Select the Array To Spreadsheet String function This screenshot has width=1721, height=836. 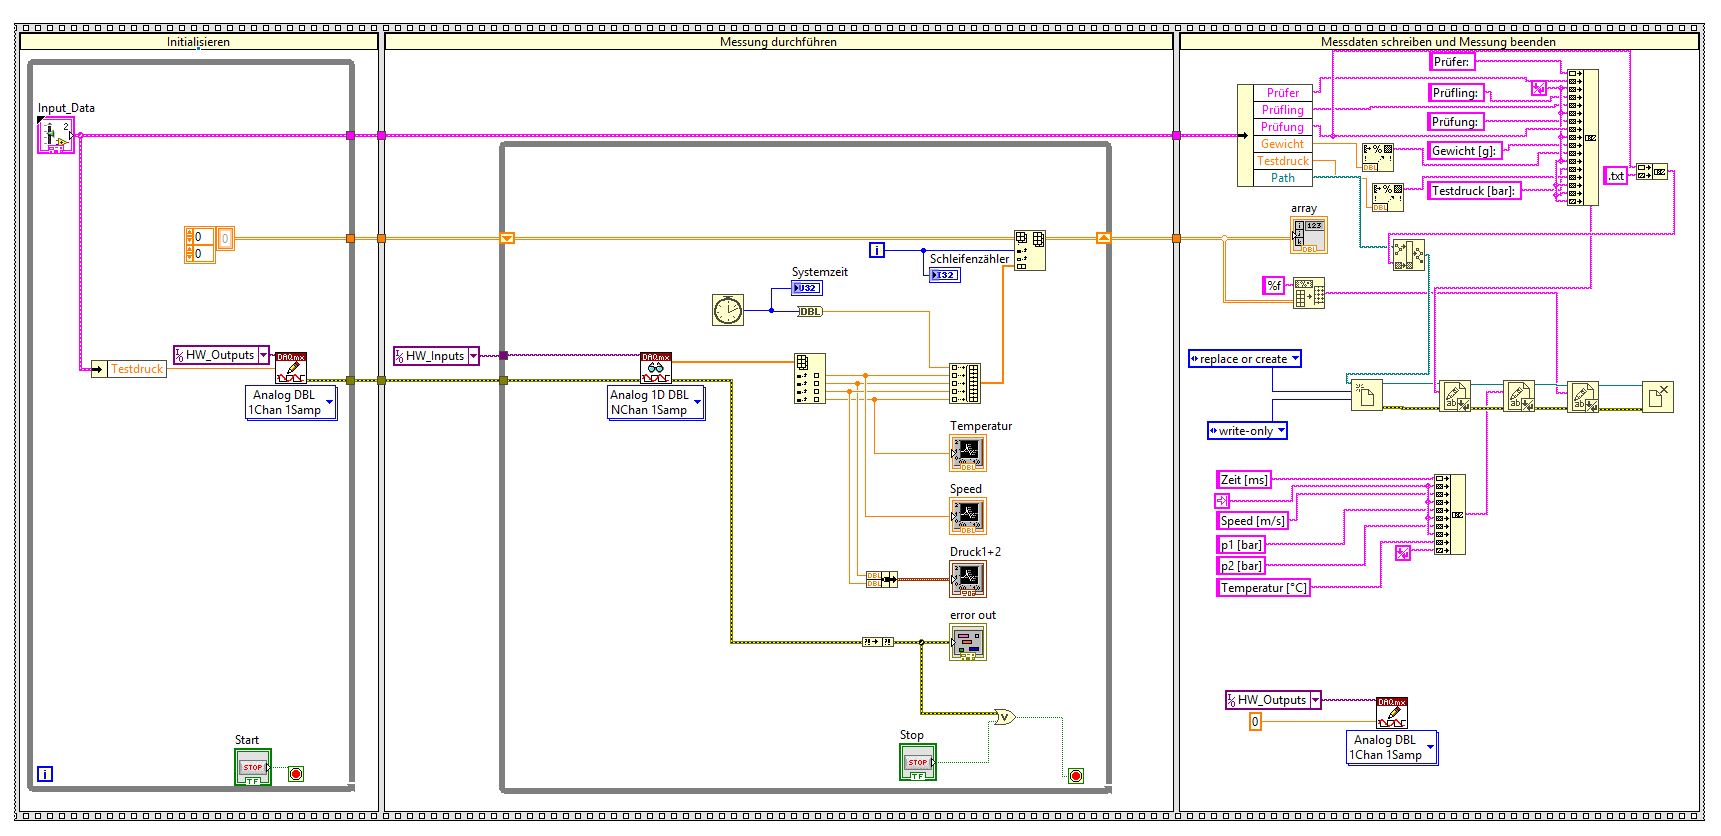[x=1309, y=293]
